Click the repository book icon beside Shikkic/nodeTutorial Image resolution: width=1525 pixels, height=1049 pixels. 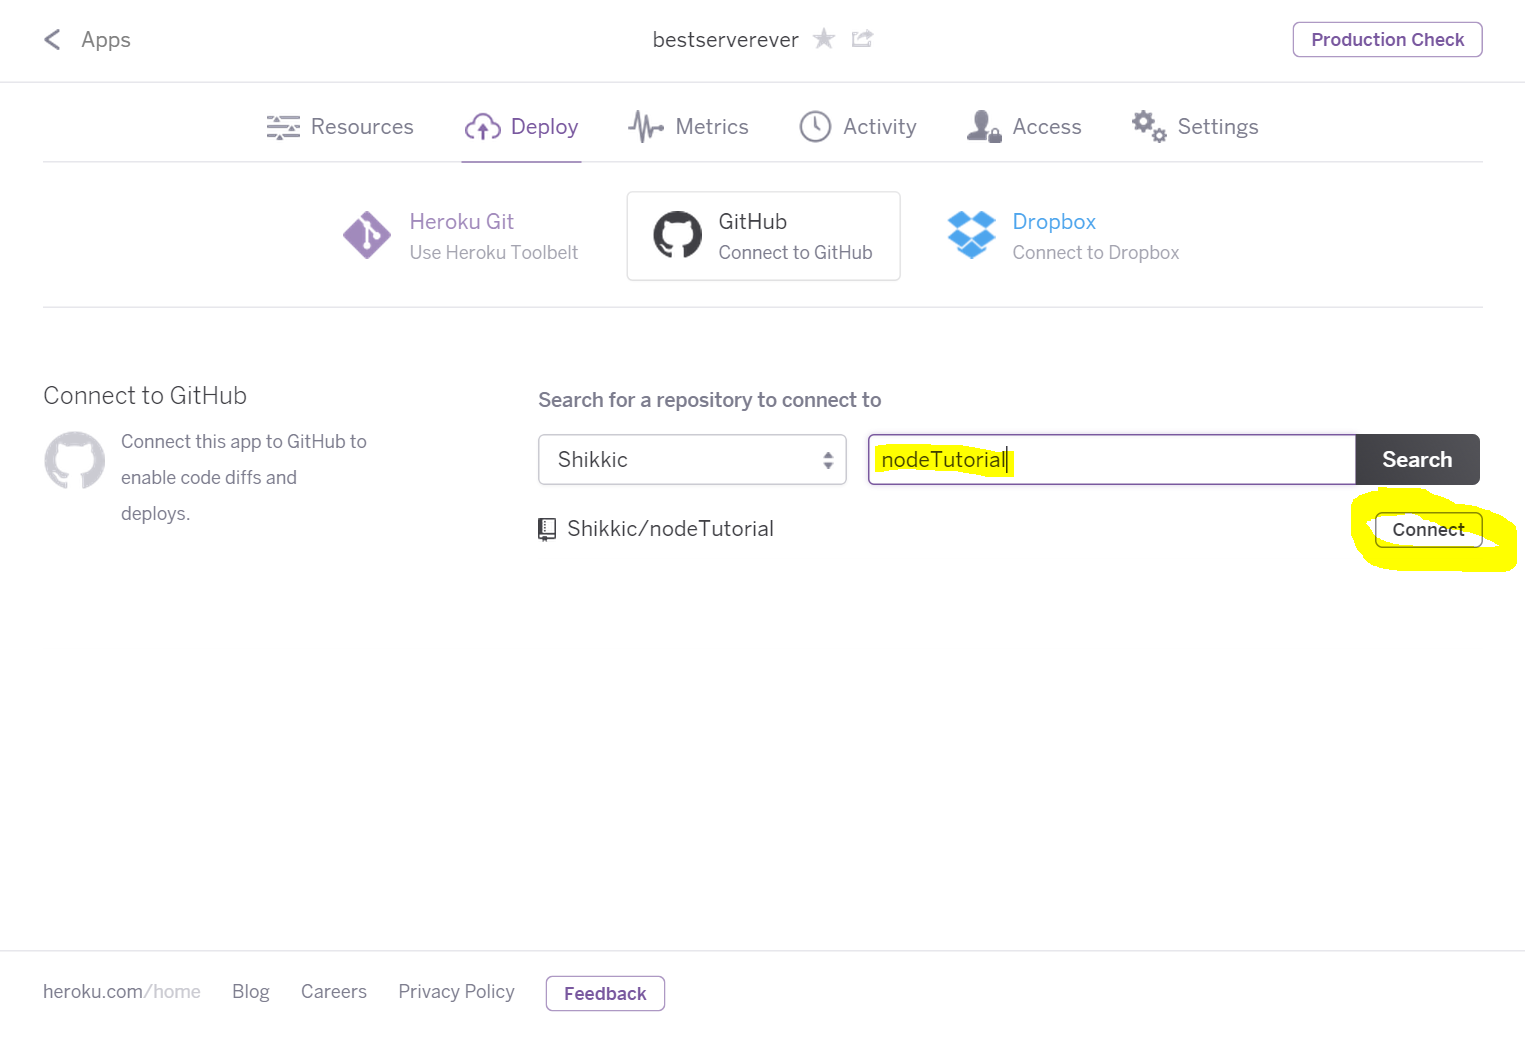tap(547, 529)
